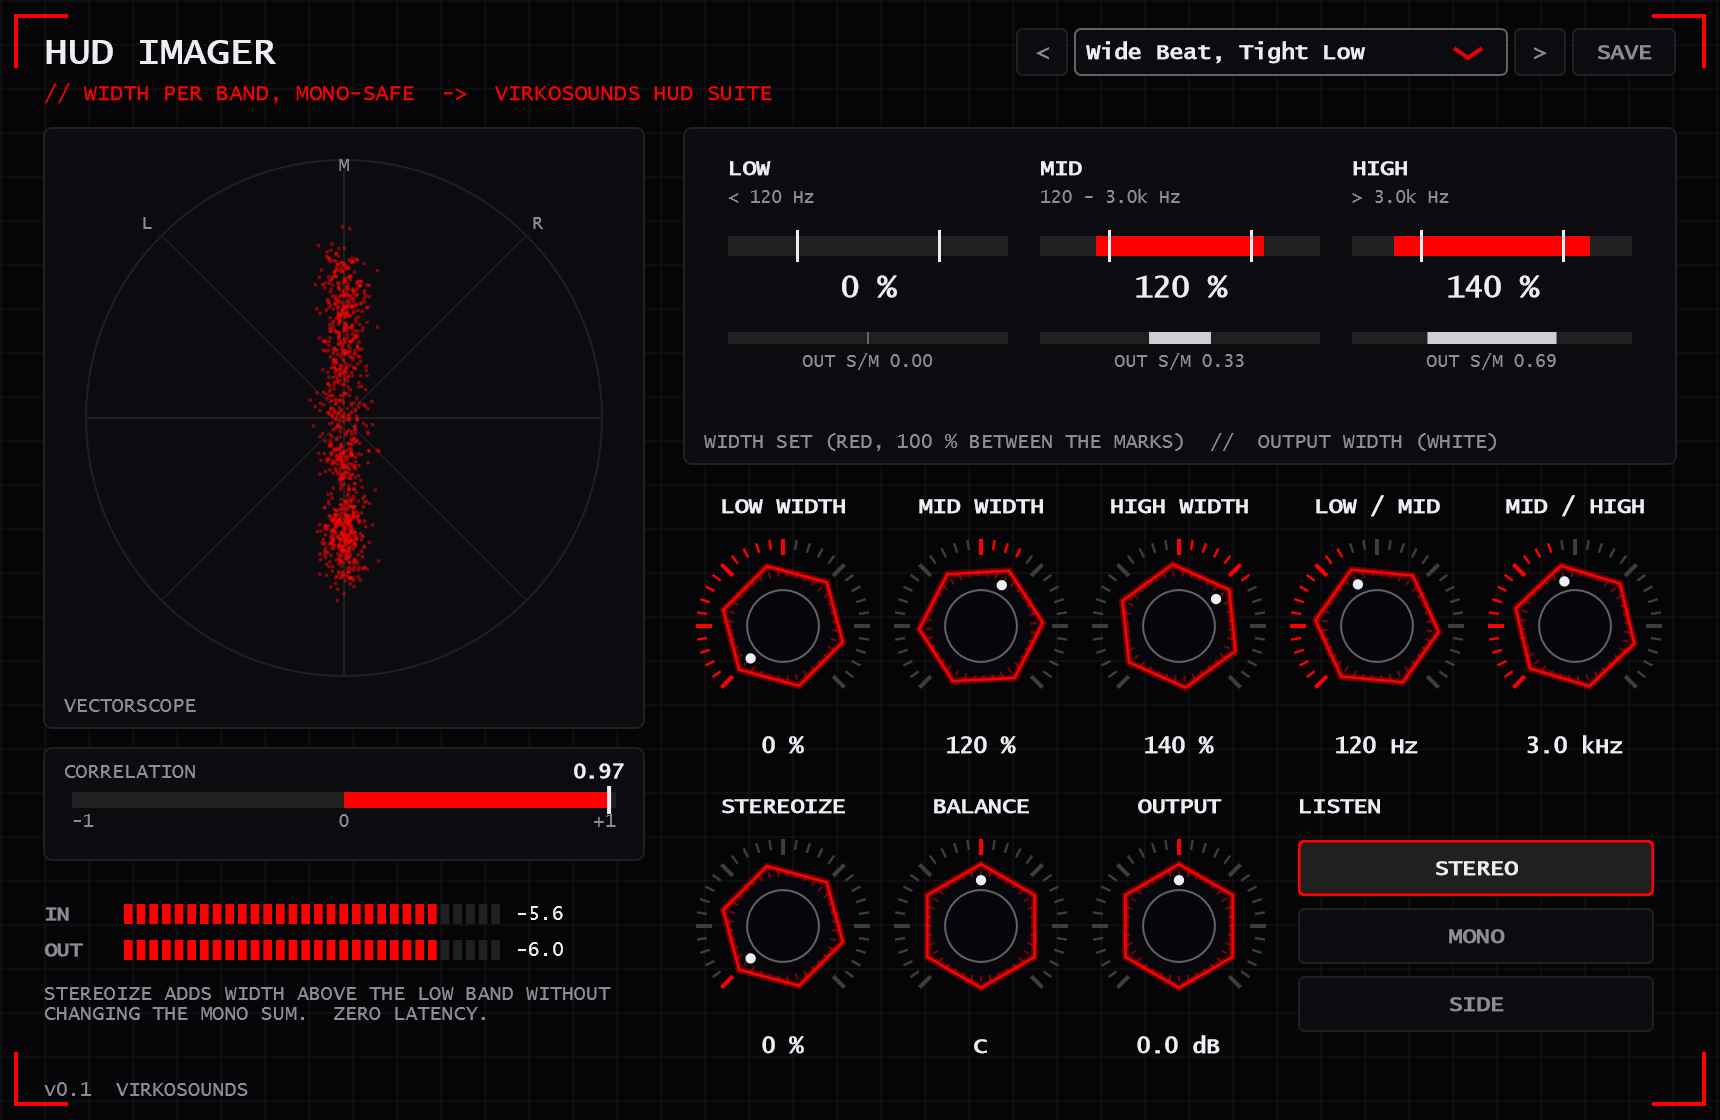Click the red chevron in the preset selector

[x=1467, y=53]
